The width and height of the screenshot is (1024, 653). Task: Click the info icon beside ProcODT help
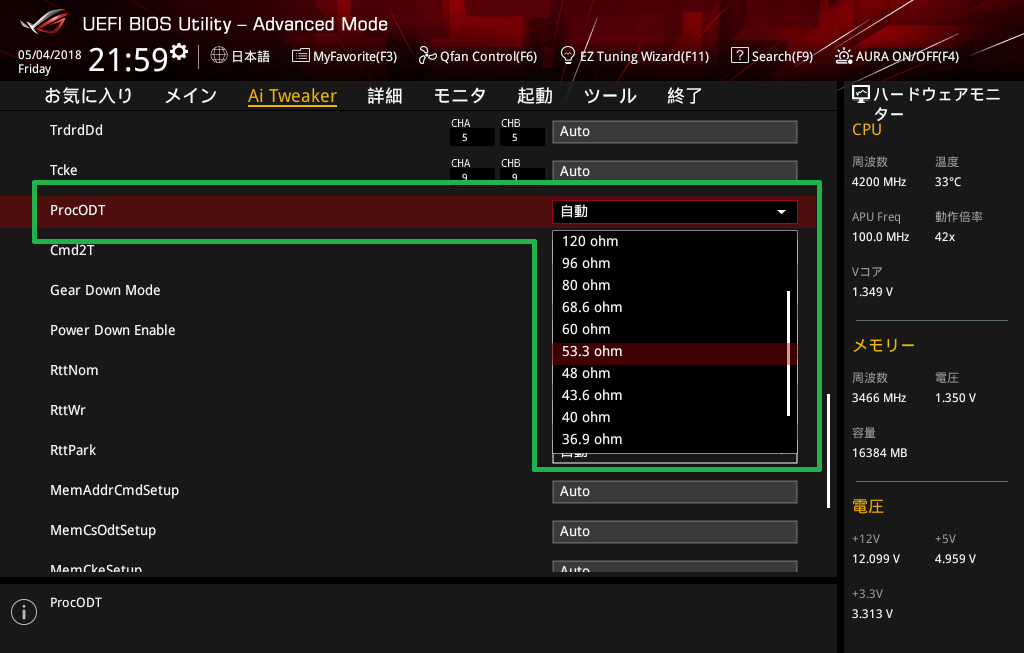pos(24,612)
